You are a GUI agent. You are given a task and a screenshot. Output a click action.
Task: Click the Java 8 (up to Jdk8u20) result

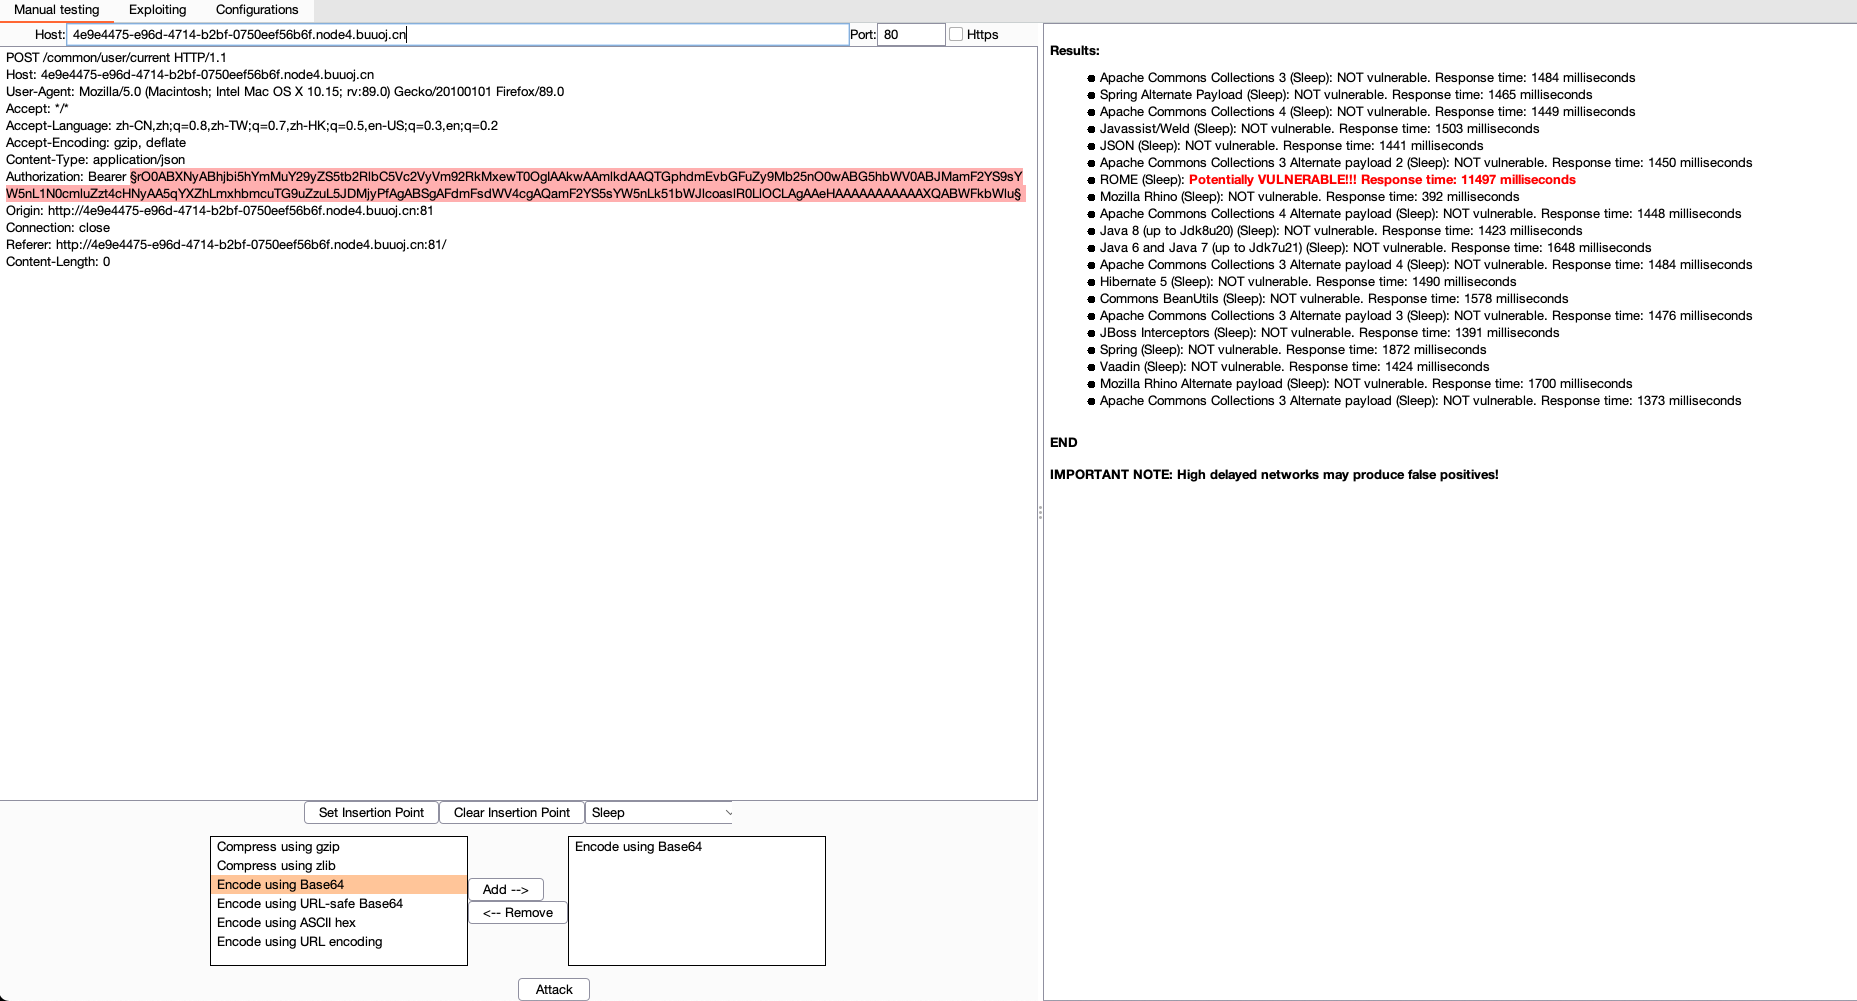click(1341, 231)
